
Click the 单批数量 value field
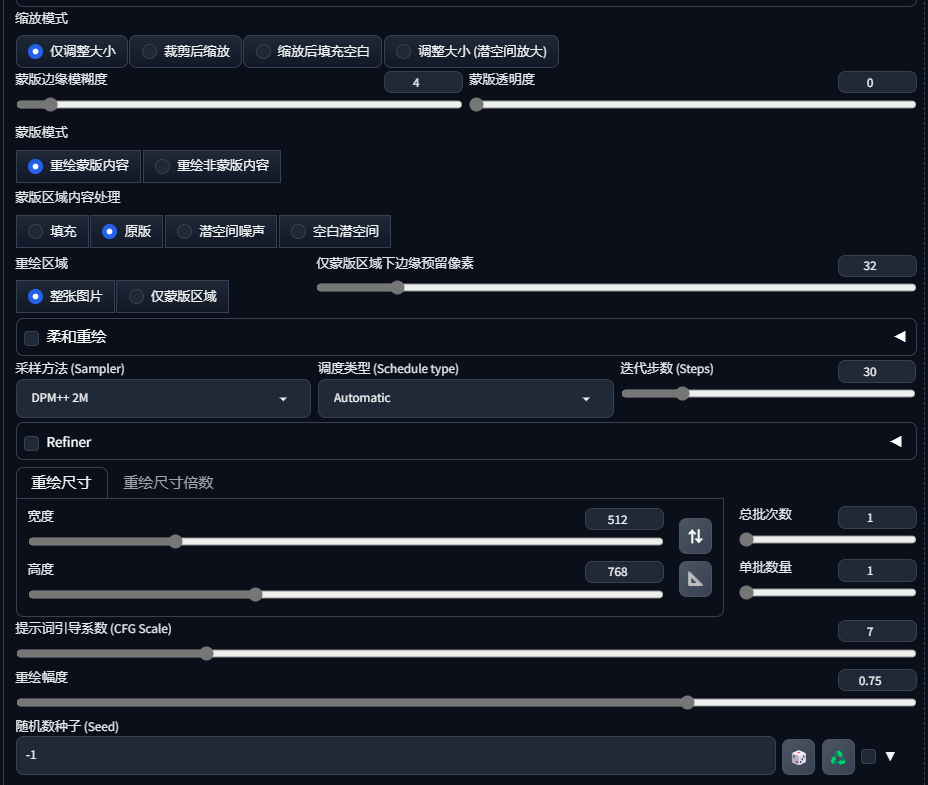[x=877, y=571]
